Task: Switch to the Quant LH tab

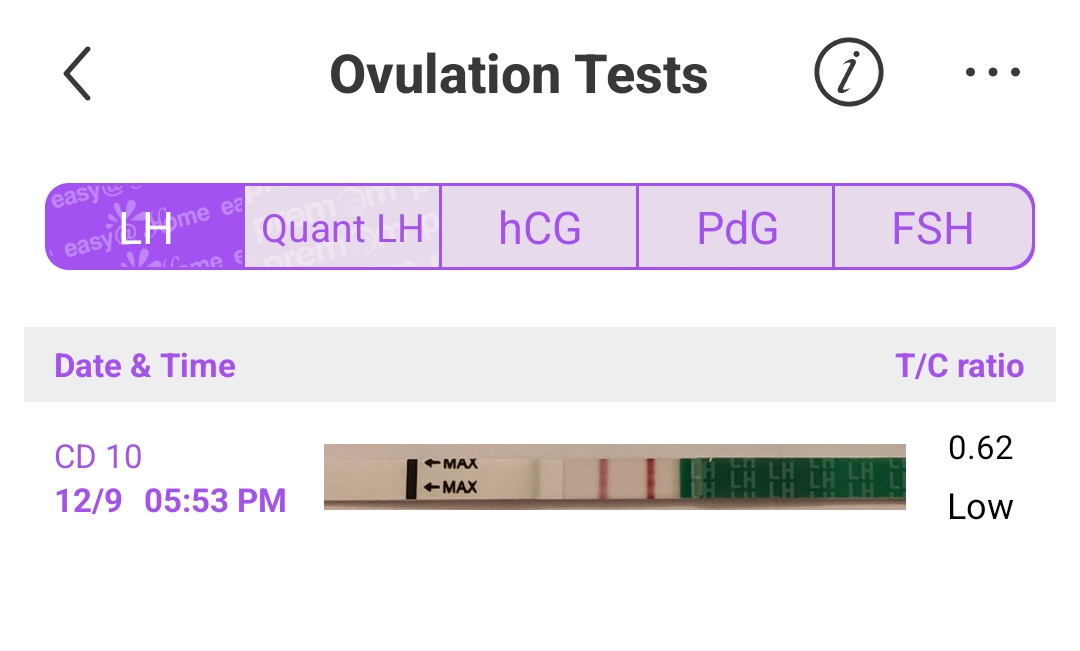Action: tap(342, 228)
